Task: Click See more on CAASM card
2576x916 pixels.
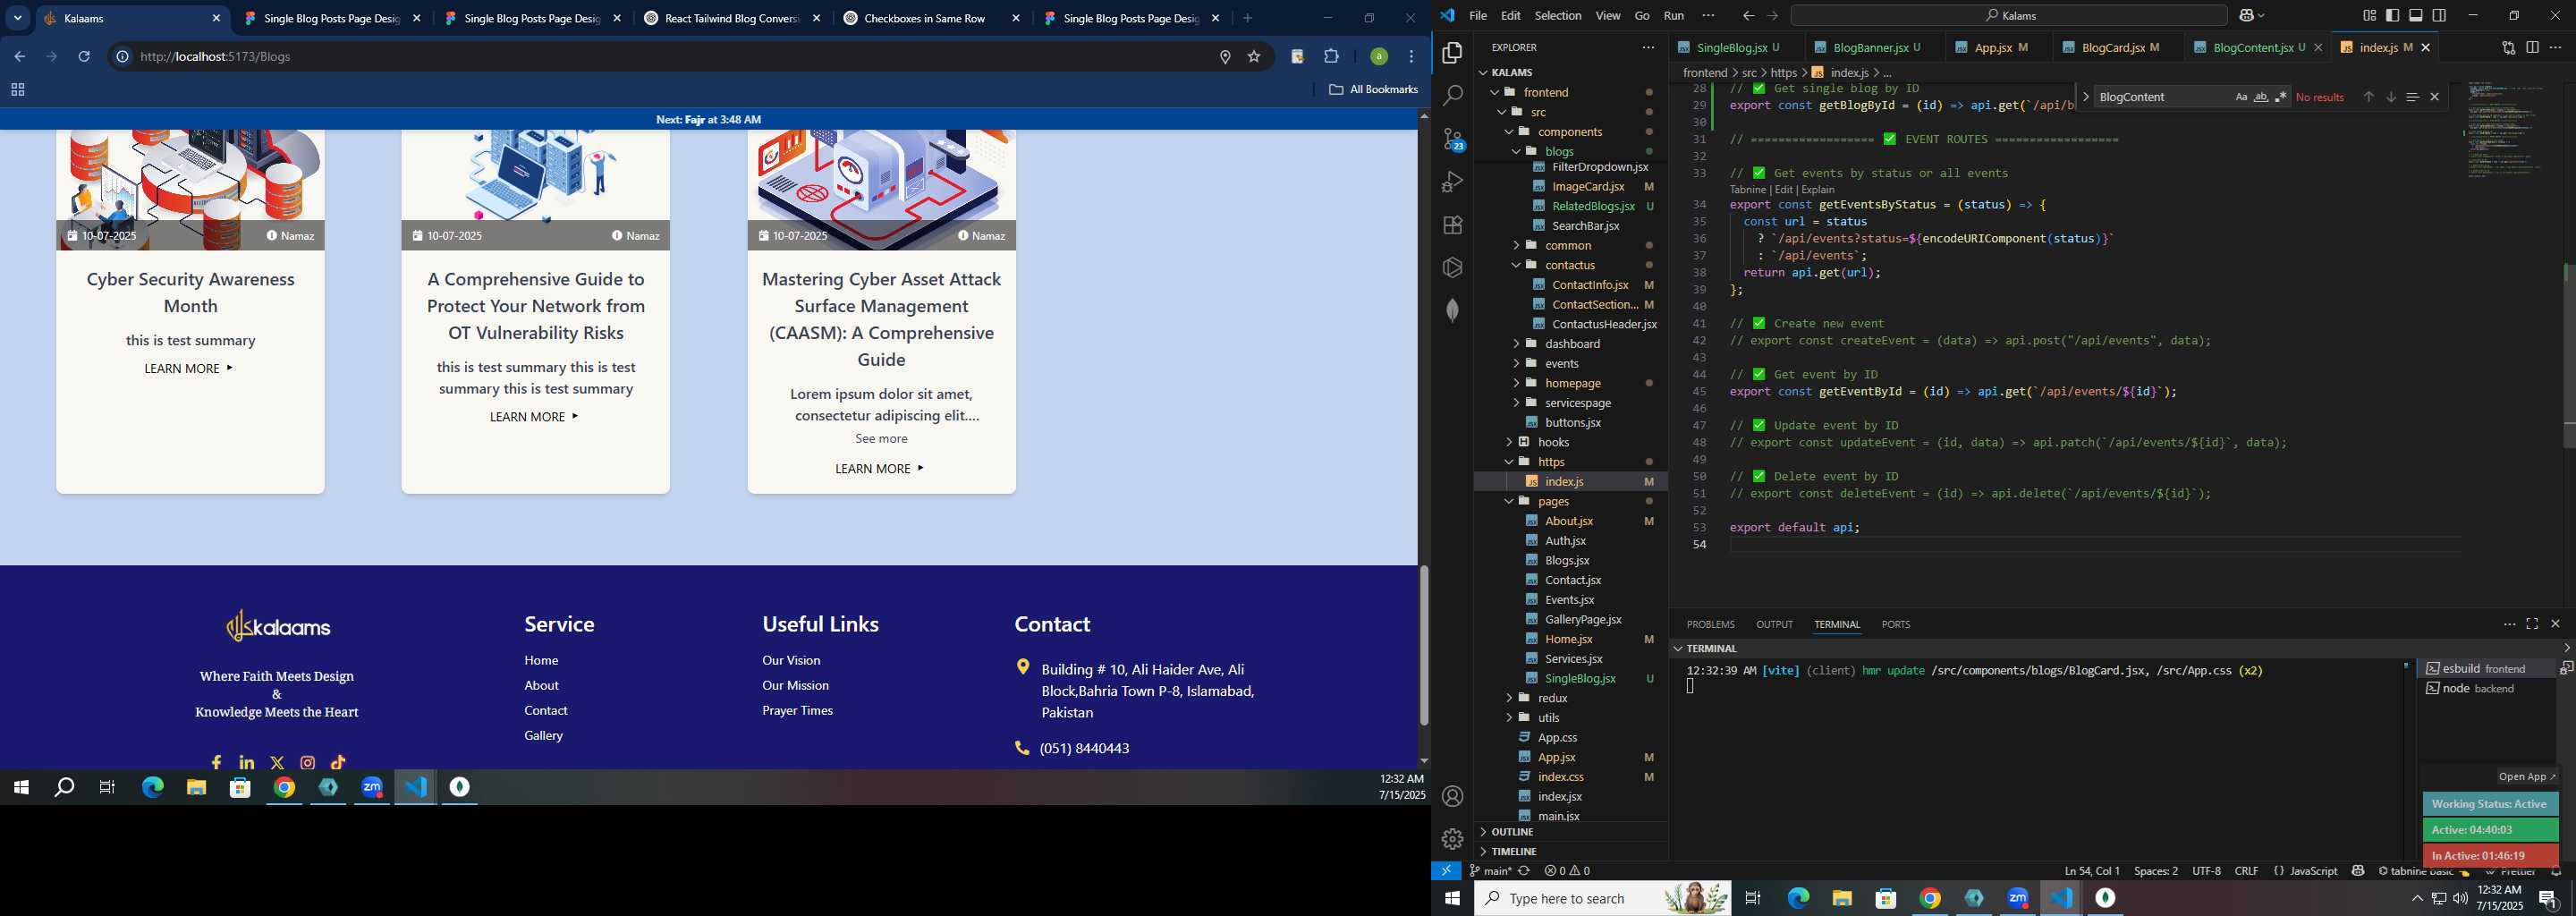Action: click(x=881, y=439)
